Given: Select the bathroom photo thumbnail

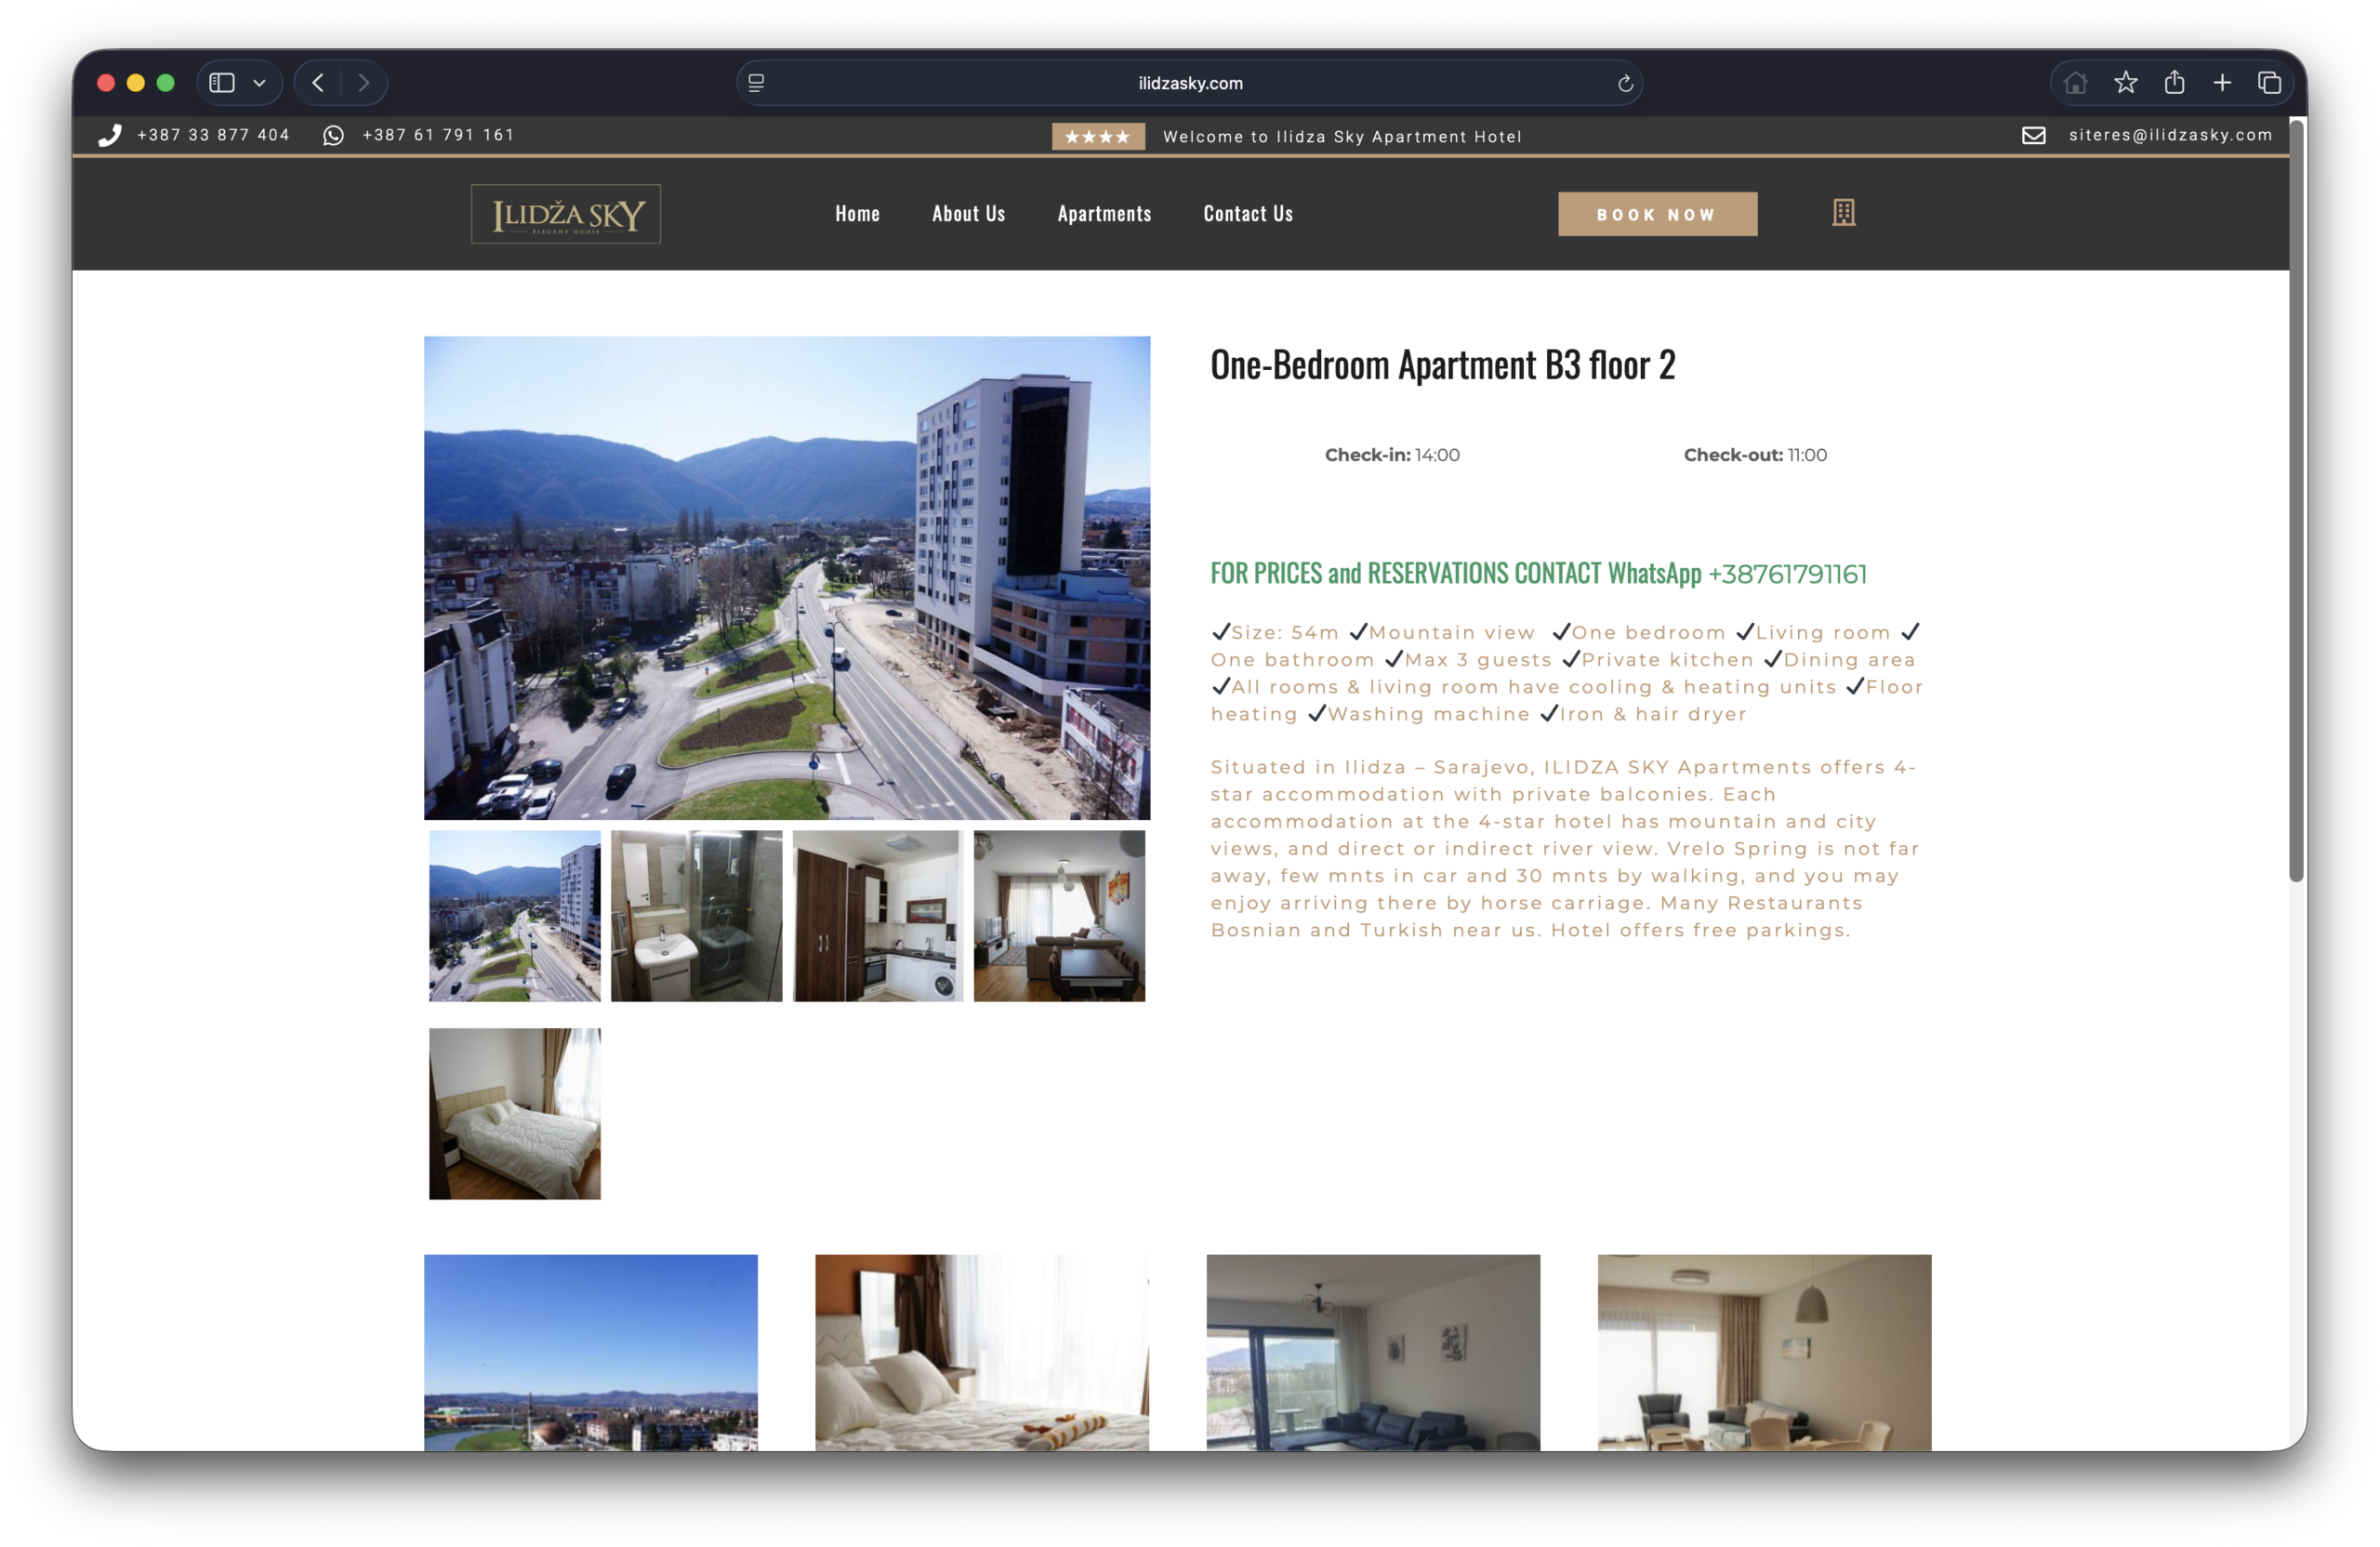Looking at the screenshot, I should [x=696, y=915].
